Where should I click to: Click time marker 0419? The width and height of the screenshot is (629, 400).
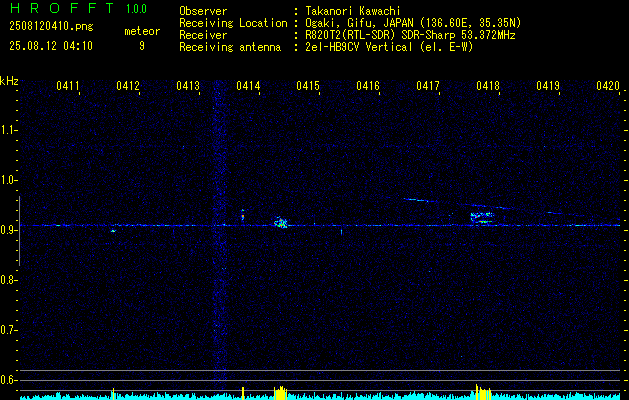pyautogui.click(x=548, y=86)
